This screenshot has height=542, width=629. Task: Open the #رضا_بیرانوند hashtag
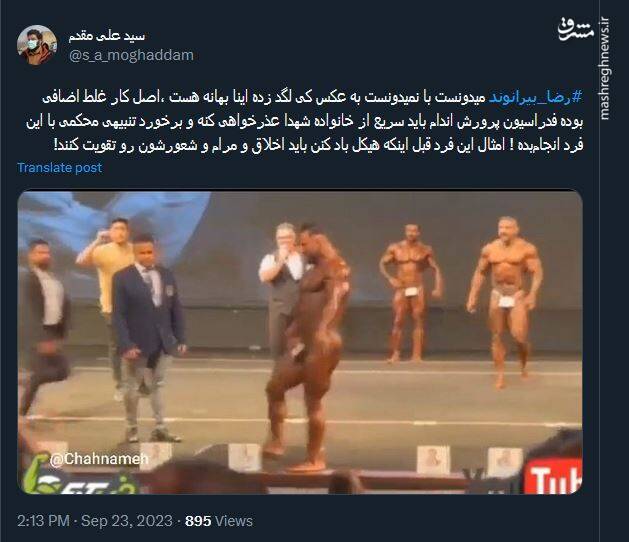(535, 97)
